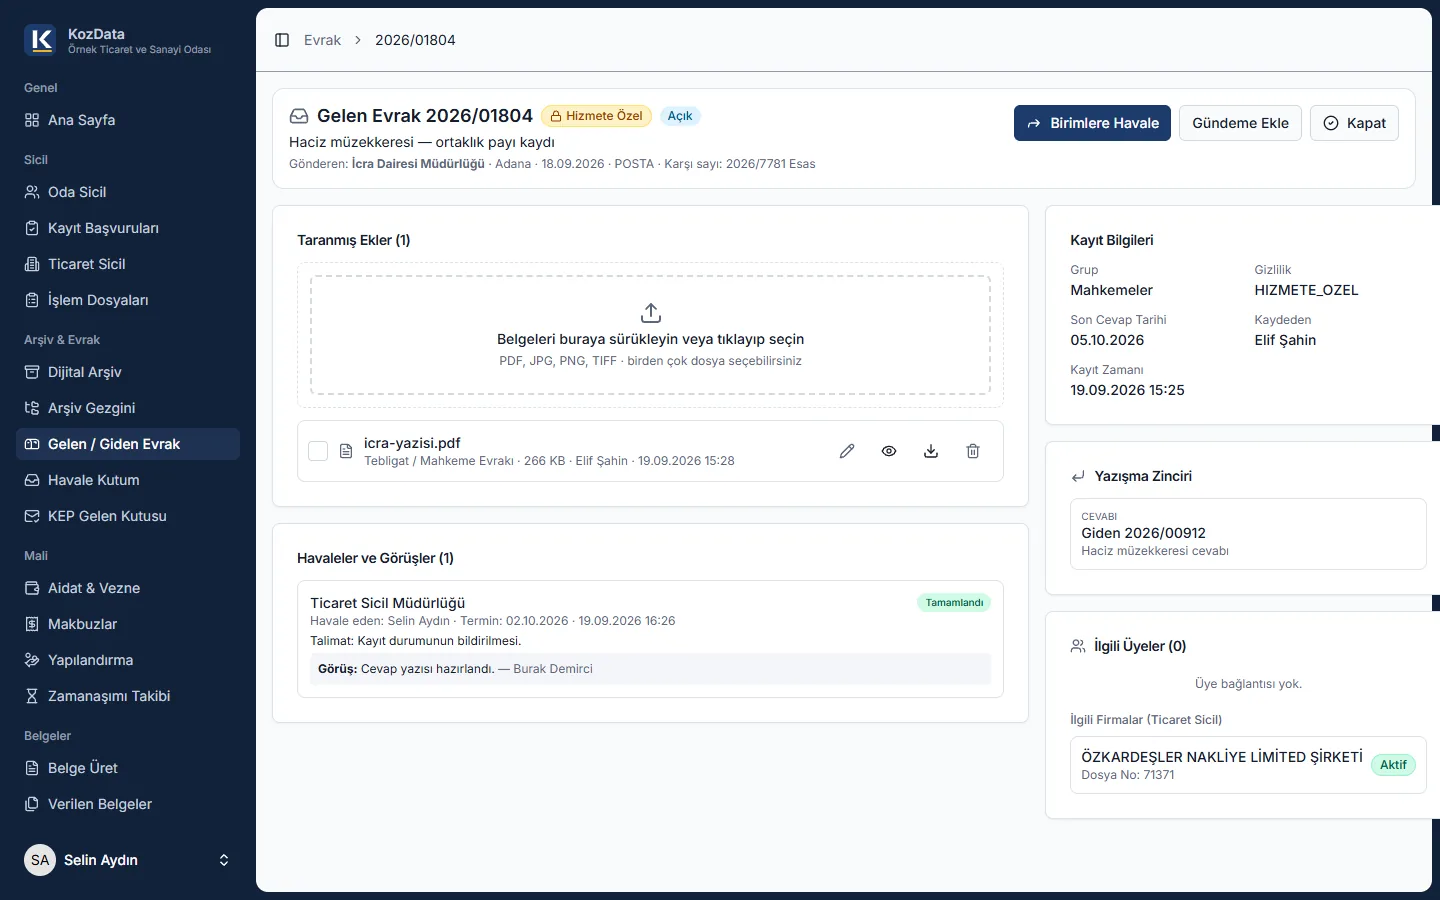This screenshot has height=900, width=1440.
Task: Go to Oda Sicil
Action: [x=128, y=192]
